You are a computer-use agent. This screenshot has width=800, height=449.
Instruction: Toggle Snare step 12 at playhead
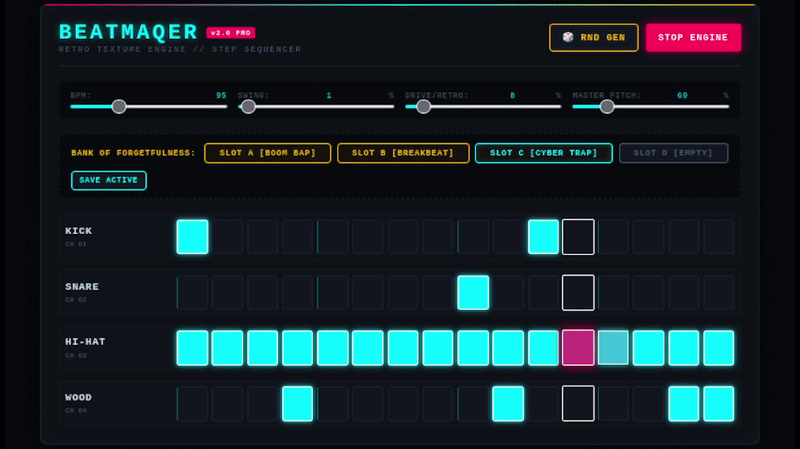578,292
